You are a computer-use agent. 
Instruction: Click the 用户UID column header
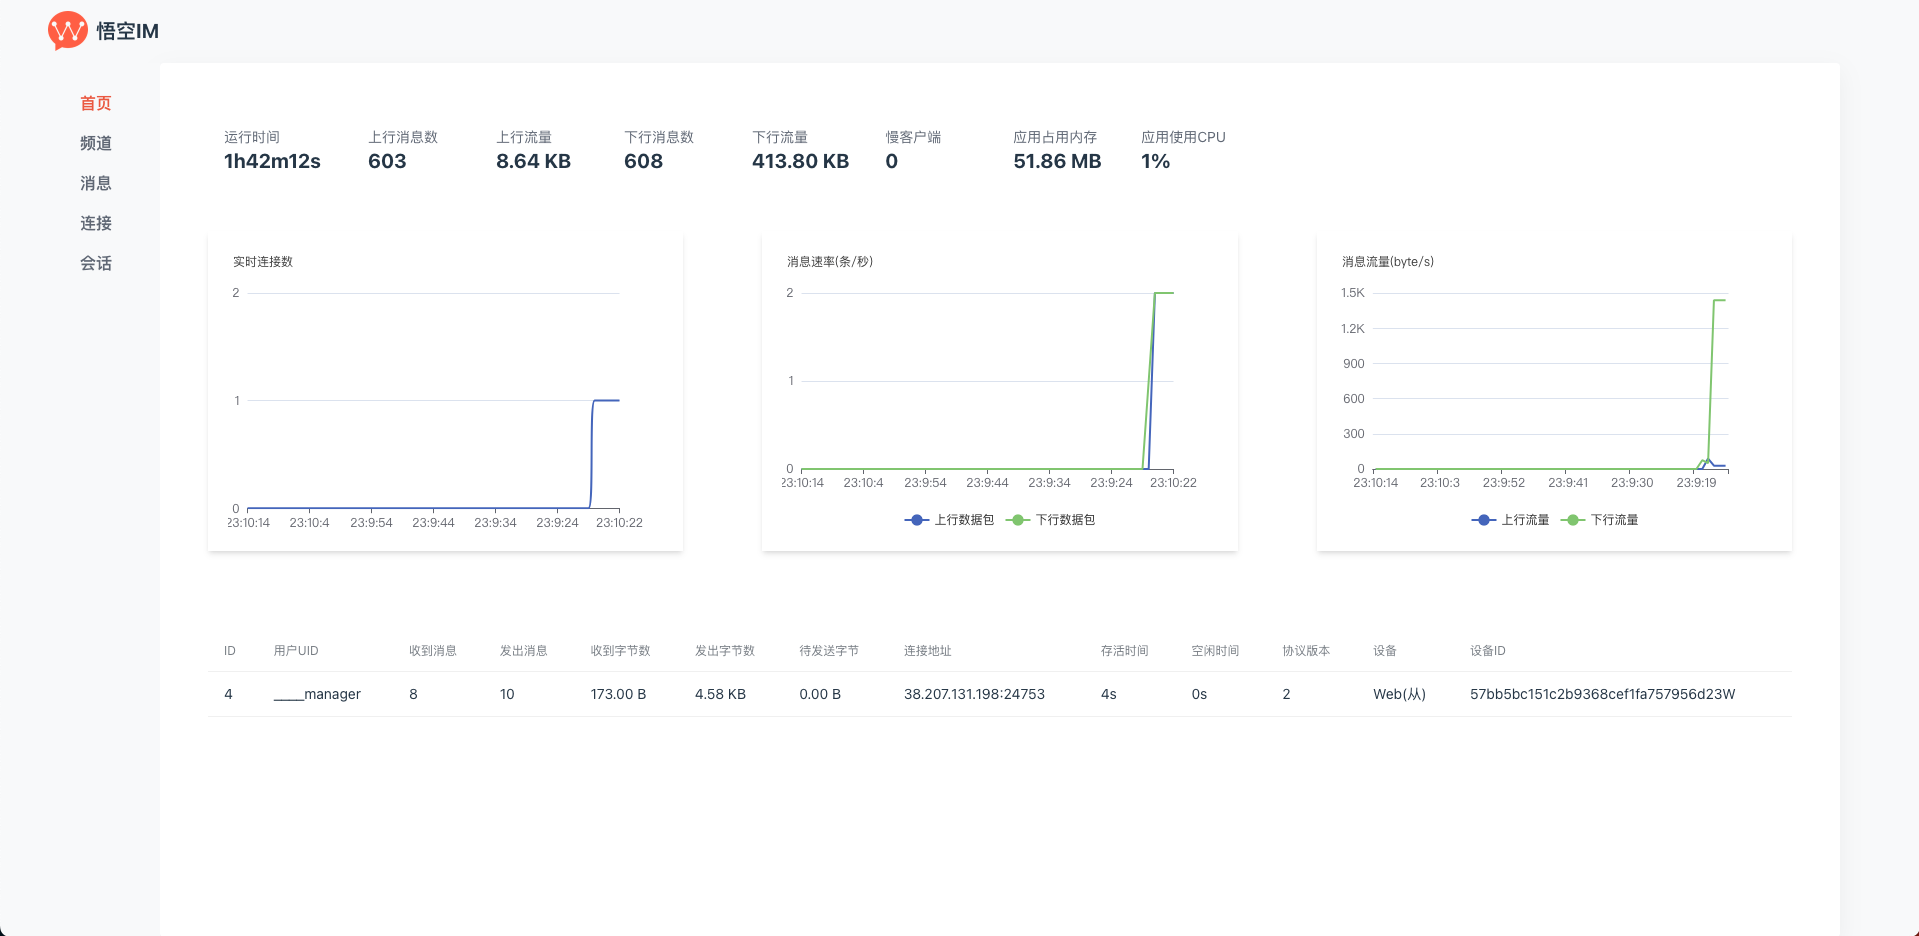point(296,651)
